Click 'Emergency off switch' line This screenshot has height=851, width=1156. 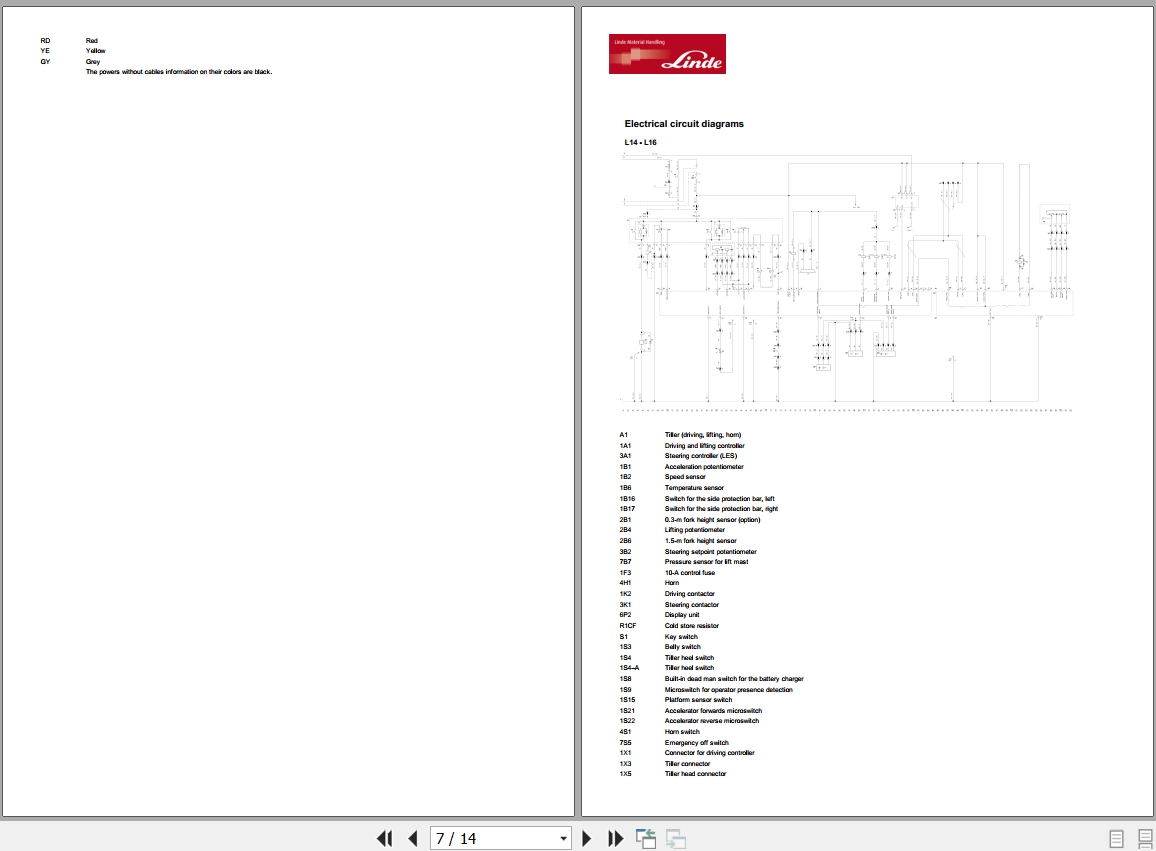click(x=697, y=743)
